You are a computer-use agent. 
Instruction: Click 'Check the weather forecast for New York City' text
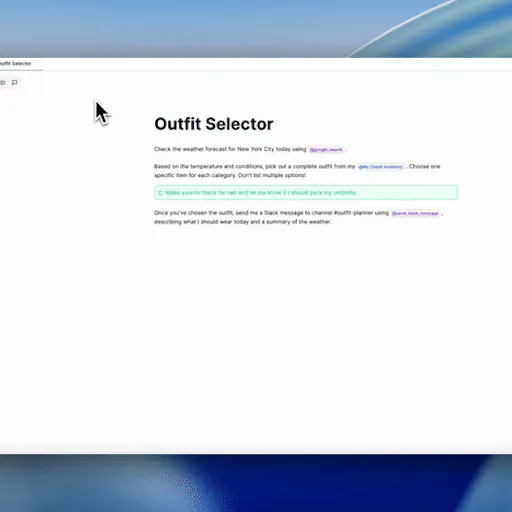(x=215, y=149)
